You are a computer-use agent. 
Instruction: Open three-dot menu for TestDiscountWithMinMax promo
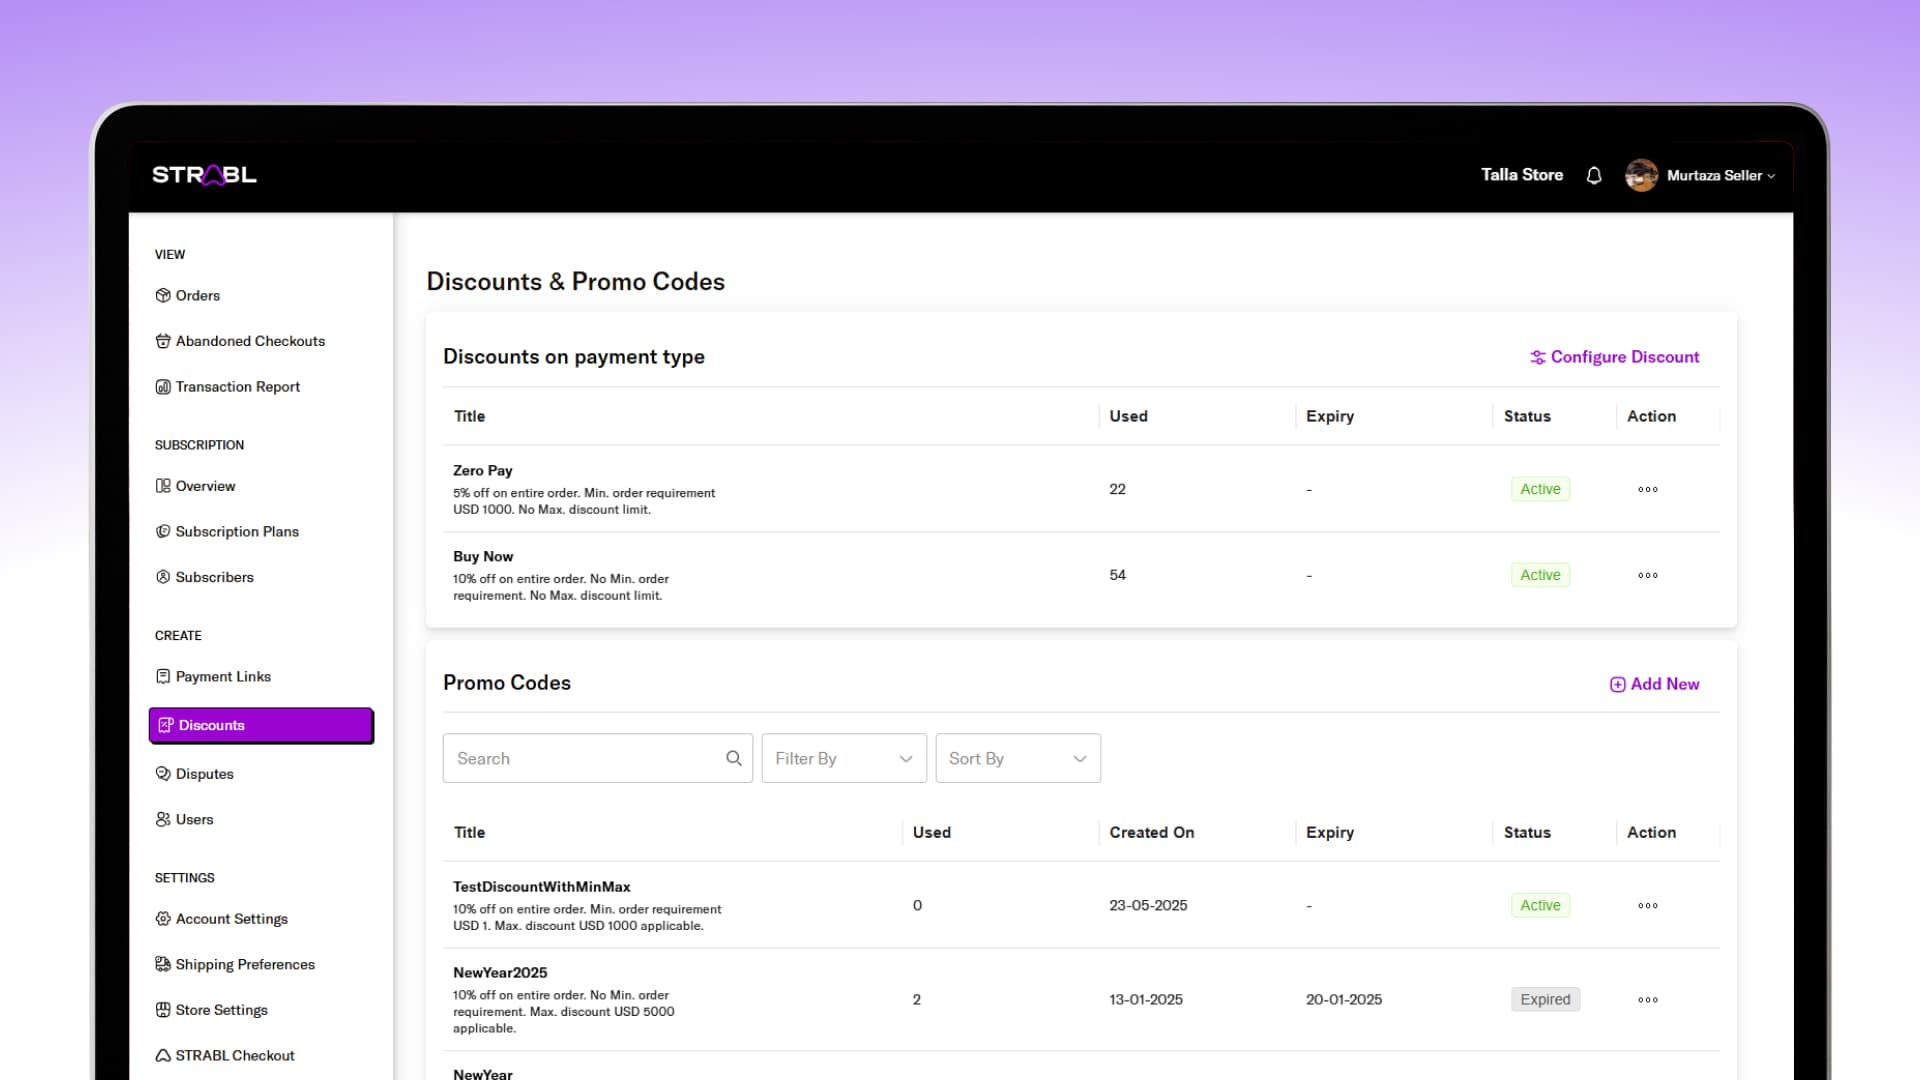1647,905
